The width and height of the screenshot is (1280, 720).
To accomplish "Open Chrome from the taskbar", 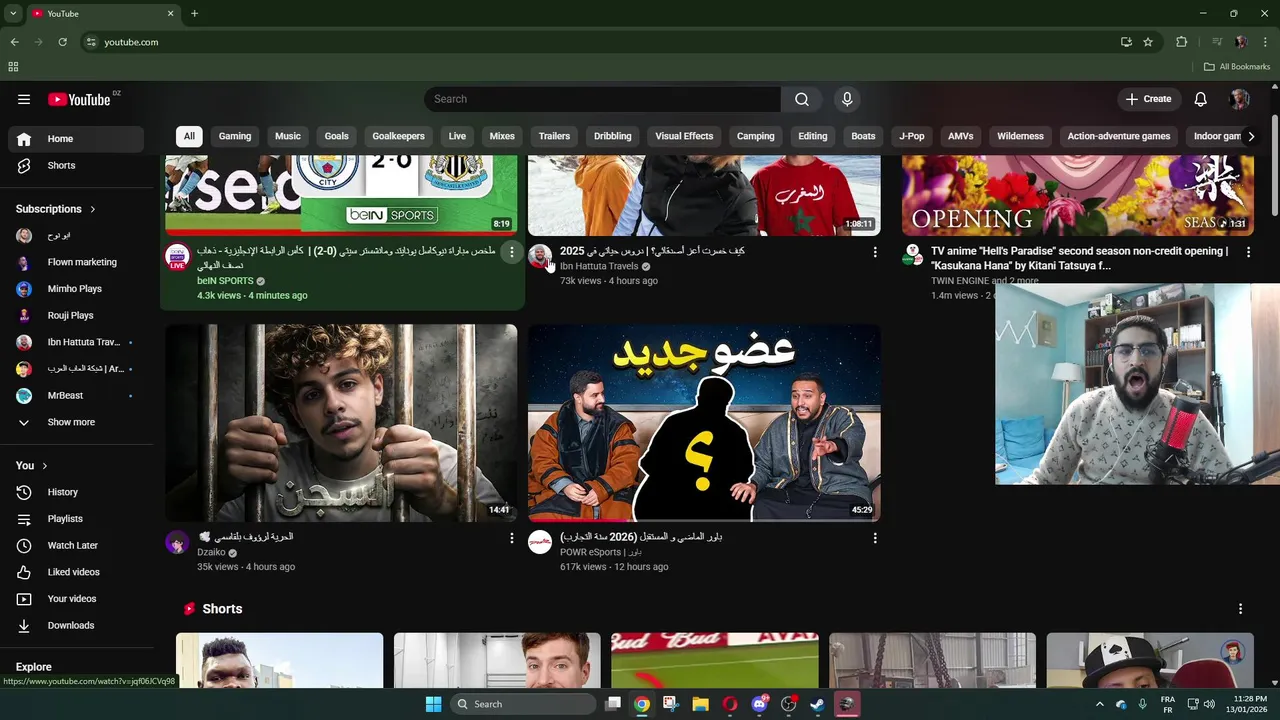I will coord(642,704).
